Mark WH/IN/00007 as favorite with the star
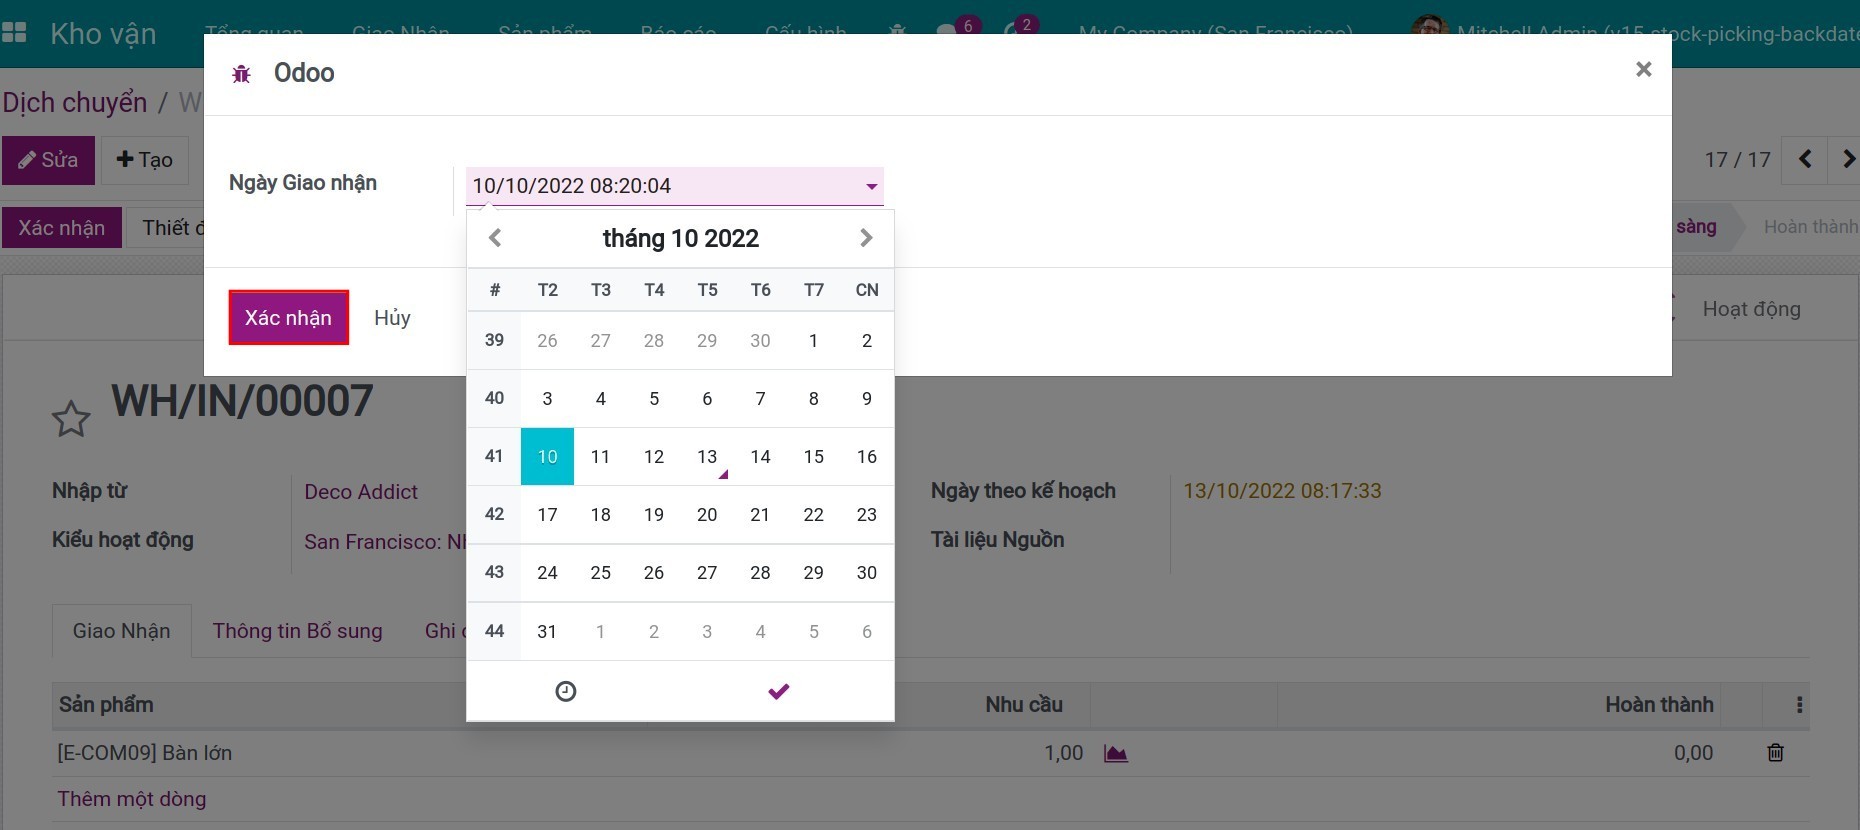This screenshot has height=830, width=1860. [71, 419]
